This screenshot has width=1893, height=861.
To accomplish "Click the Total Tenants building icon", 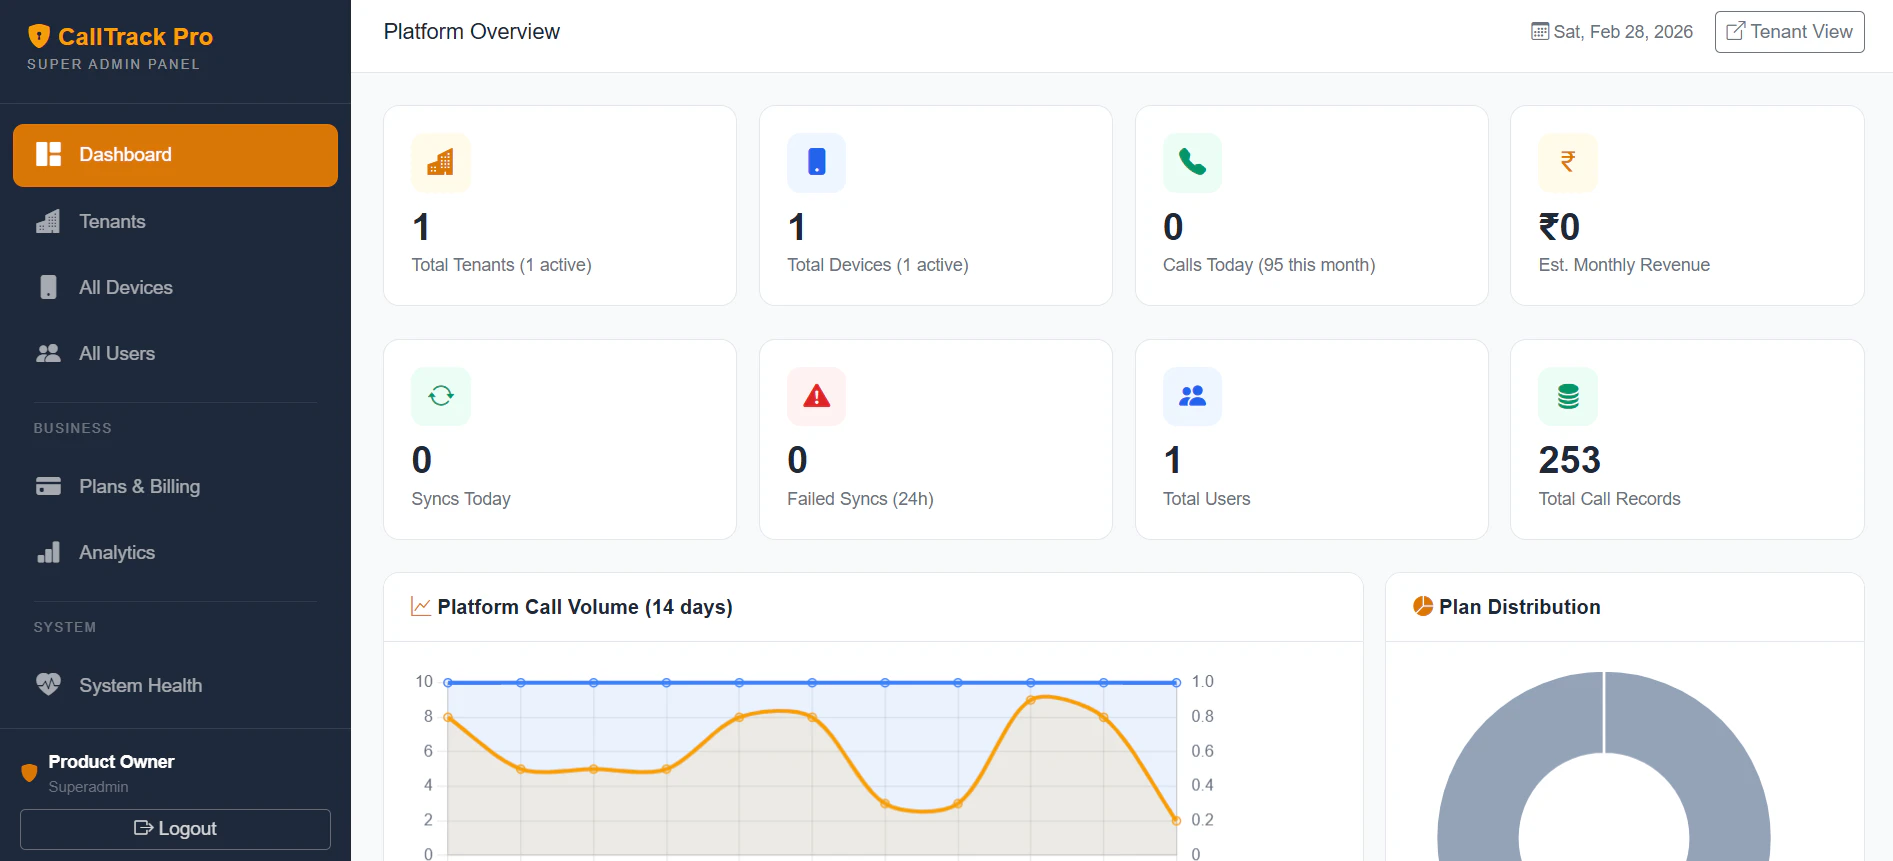I will [441, 162].
